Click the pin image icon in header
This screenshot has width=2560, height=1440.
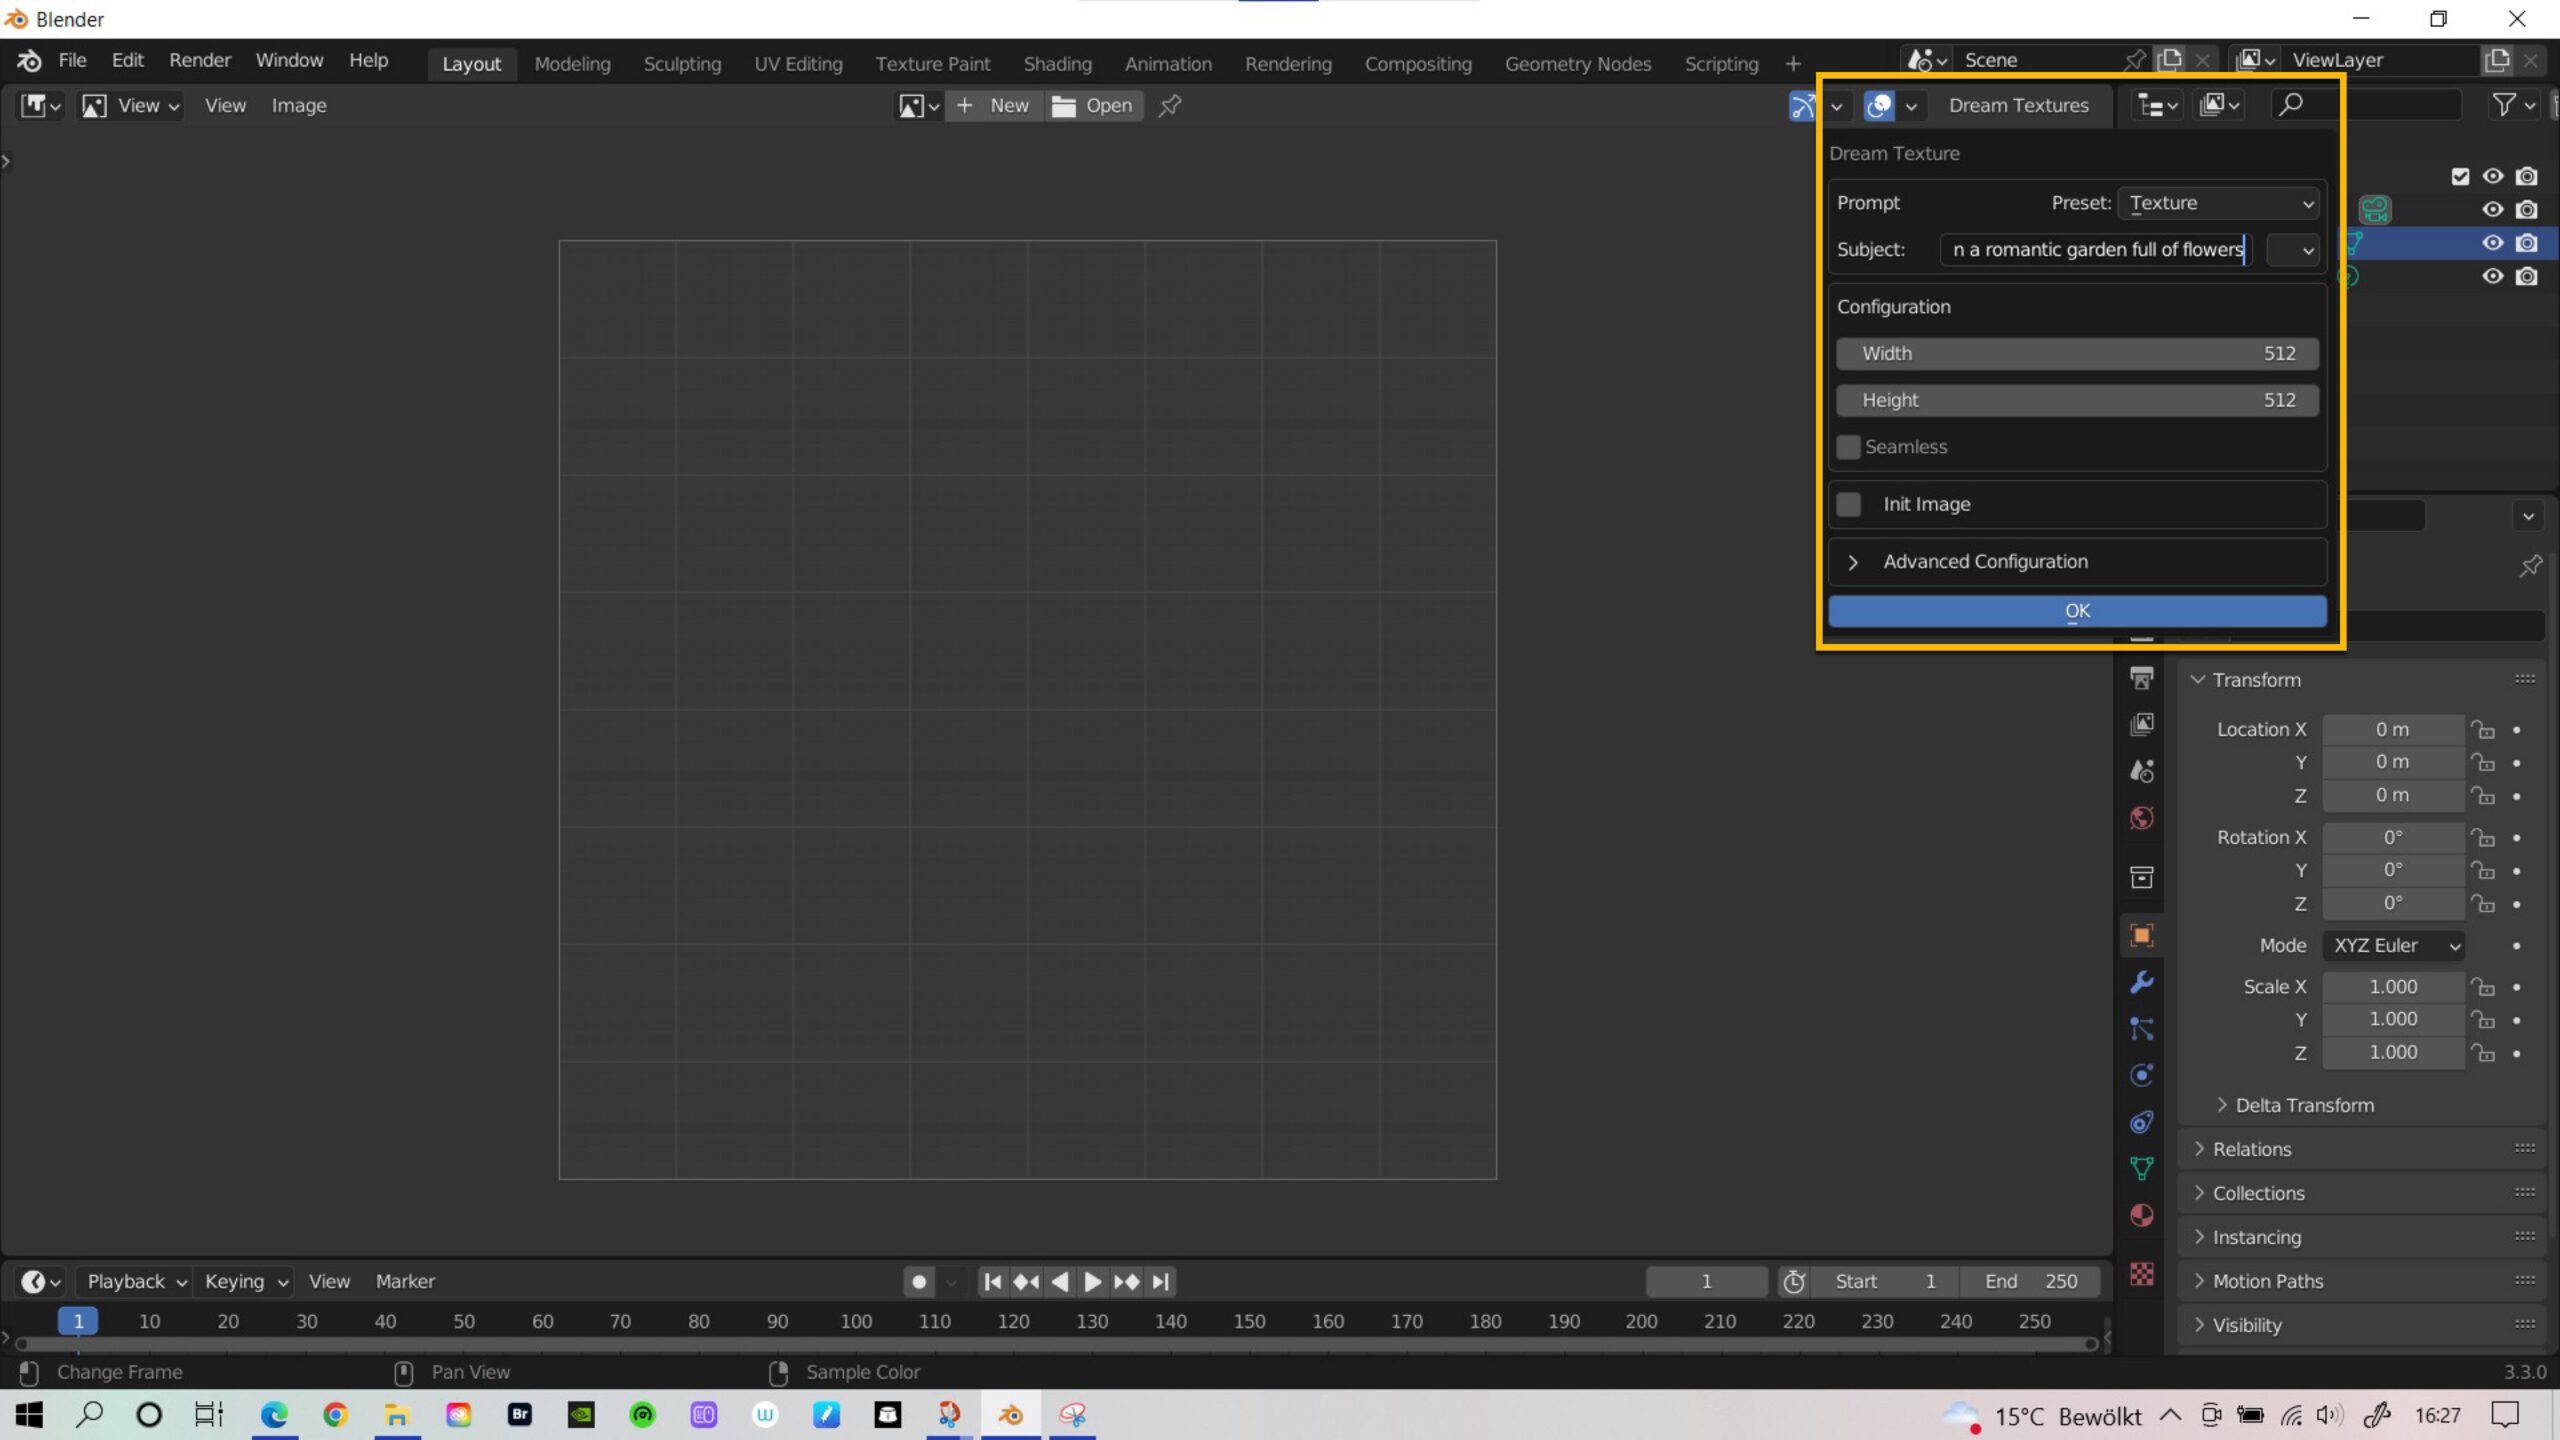pos(1170,105)
